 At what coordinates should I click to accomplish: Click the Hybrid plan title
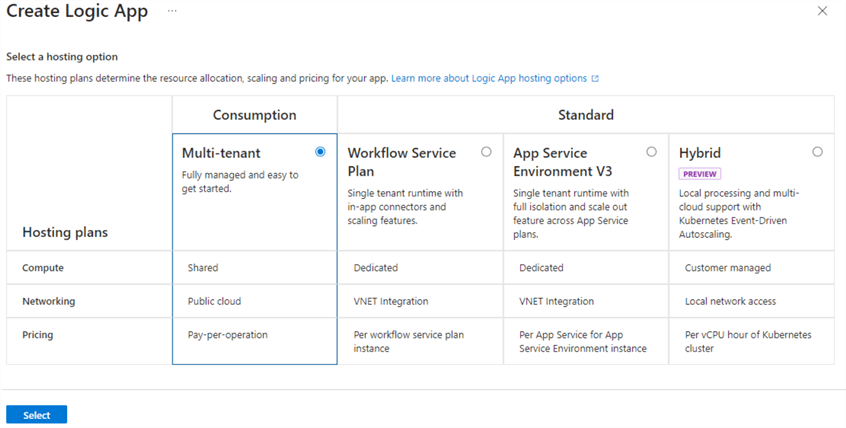[x=699, y=153]
